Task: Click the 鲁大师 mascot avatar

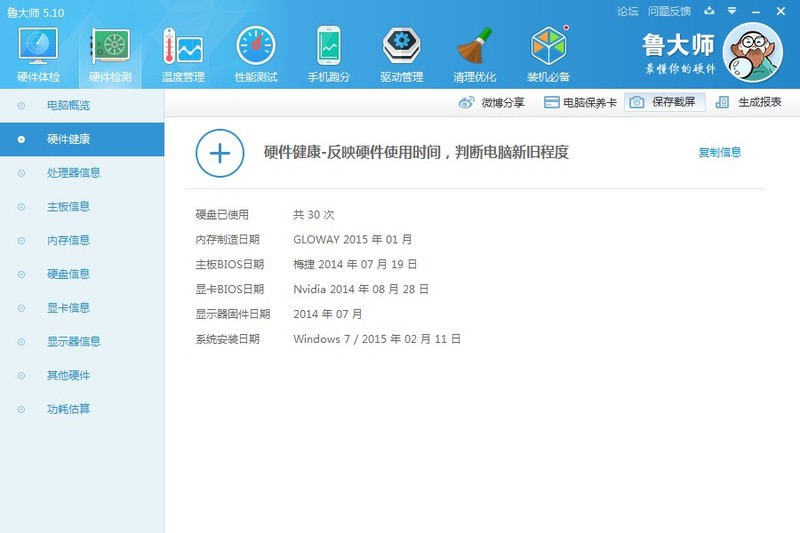Action: pyautogui.click(x=753, y=52)
